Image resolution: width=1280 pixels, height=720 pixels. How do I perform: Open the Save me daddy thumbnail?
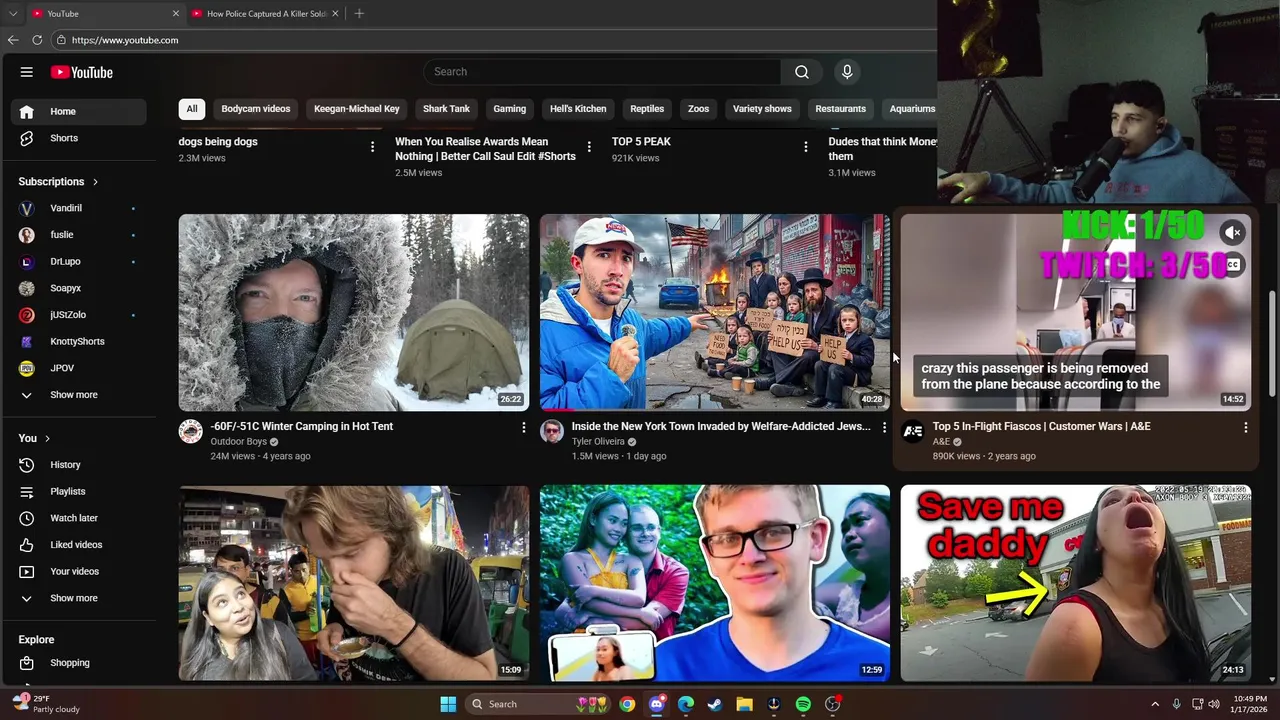pos(1076,583)
